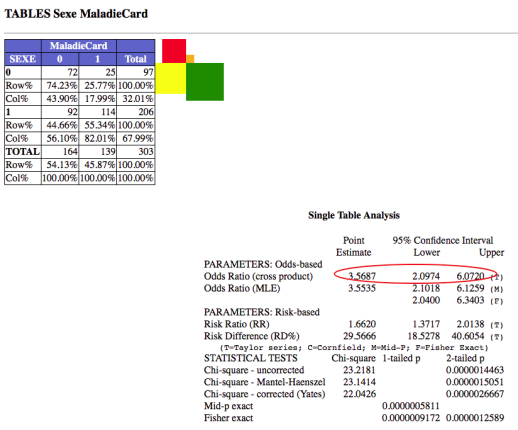
Task: Click the Chi-square uncorrected value 23.2181
Action: click(359, 370)
